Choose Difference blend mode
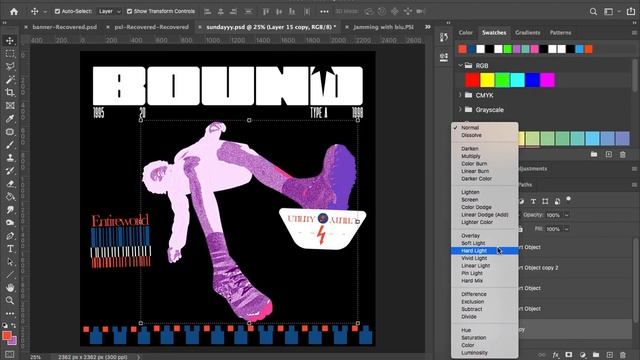Viewport: 640px width, 360px height. click(x=484, y=294)
